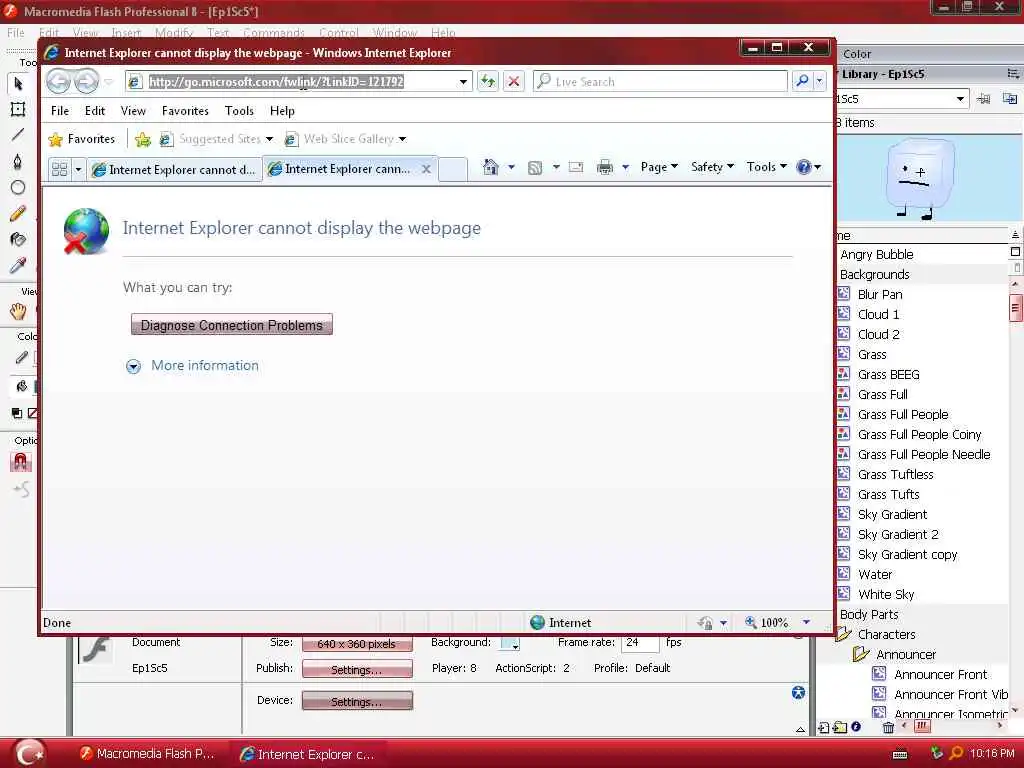
Task: Open the Safety menu dropdown
Action: (712, 167)
